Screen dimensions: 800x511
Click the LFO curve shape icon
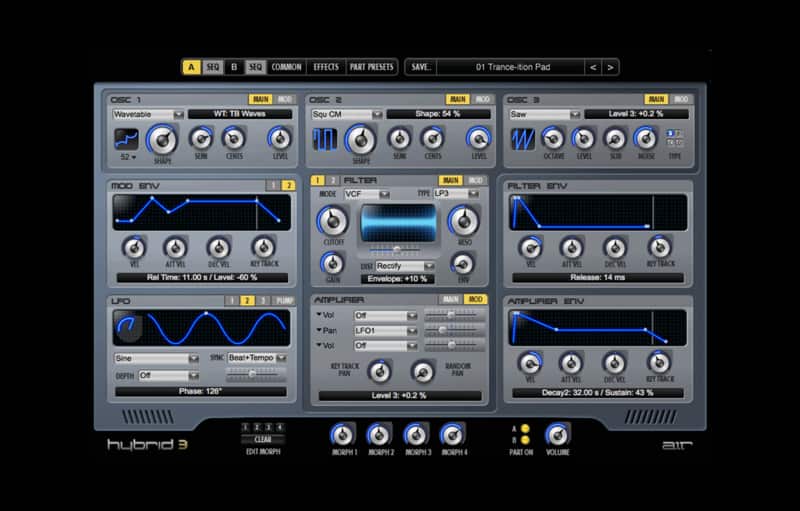point(128,326)
